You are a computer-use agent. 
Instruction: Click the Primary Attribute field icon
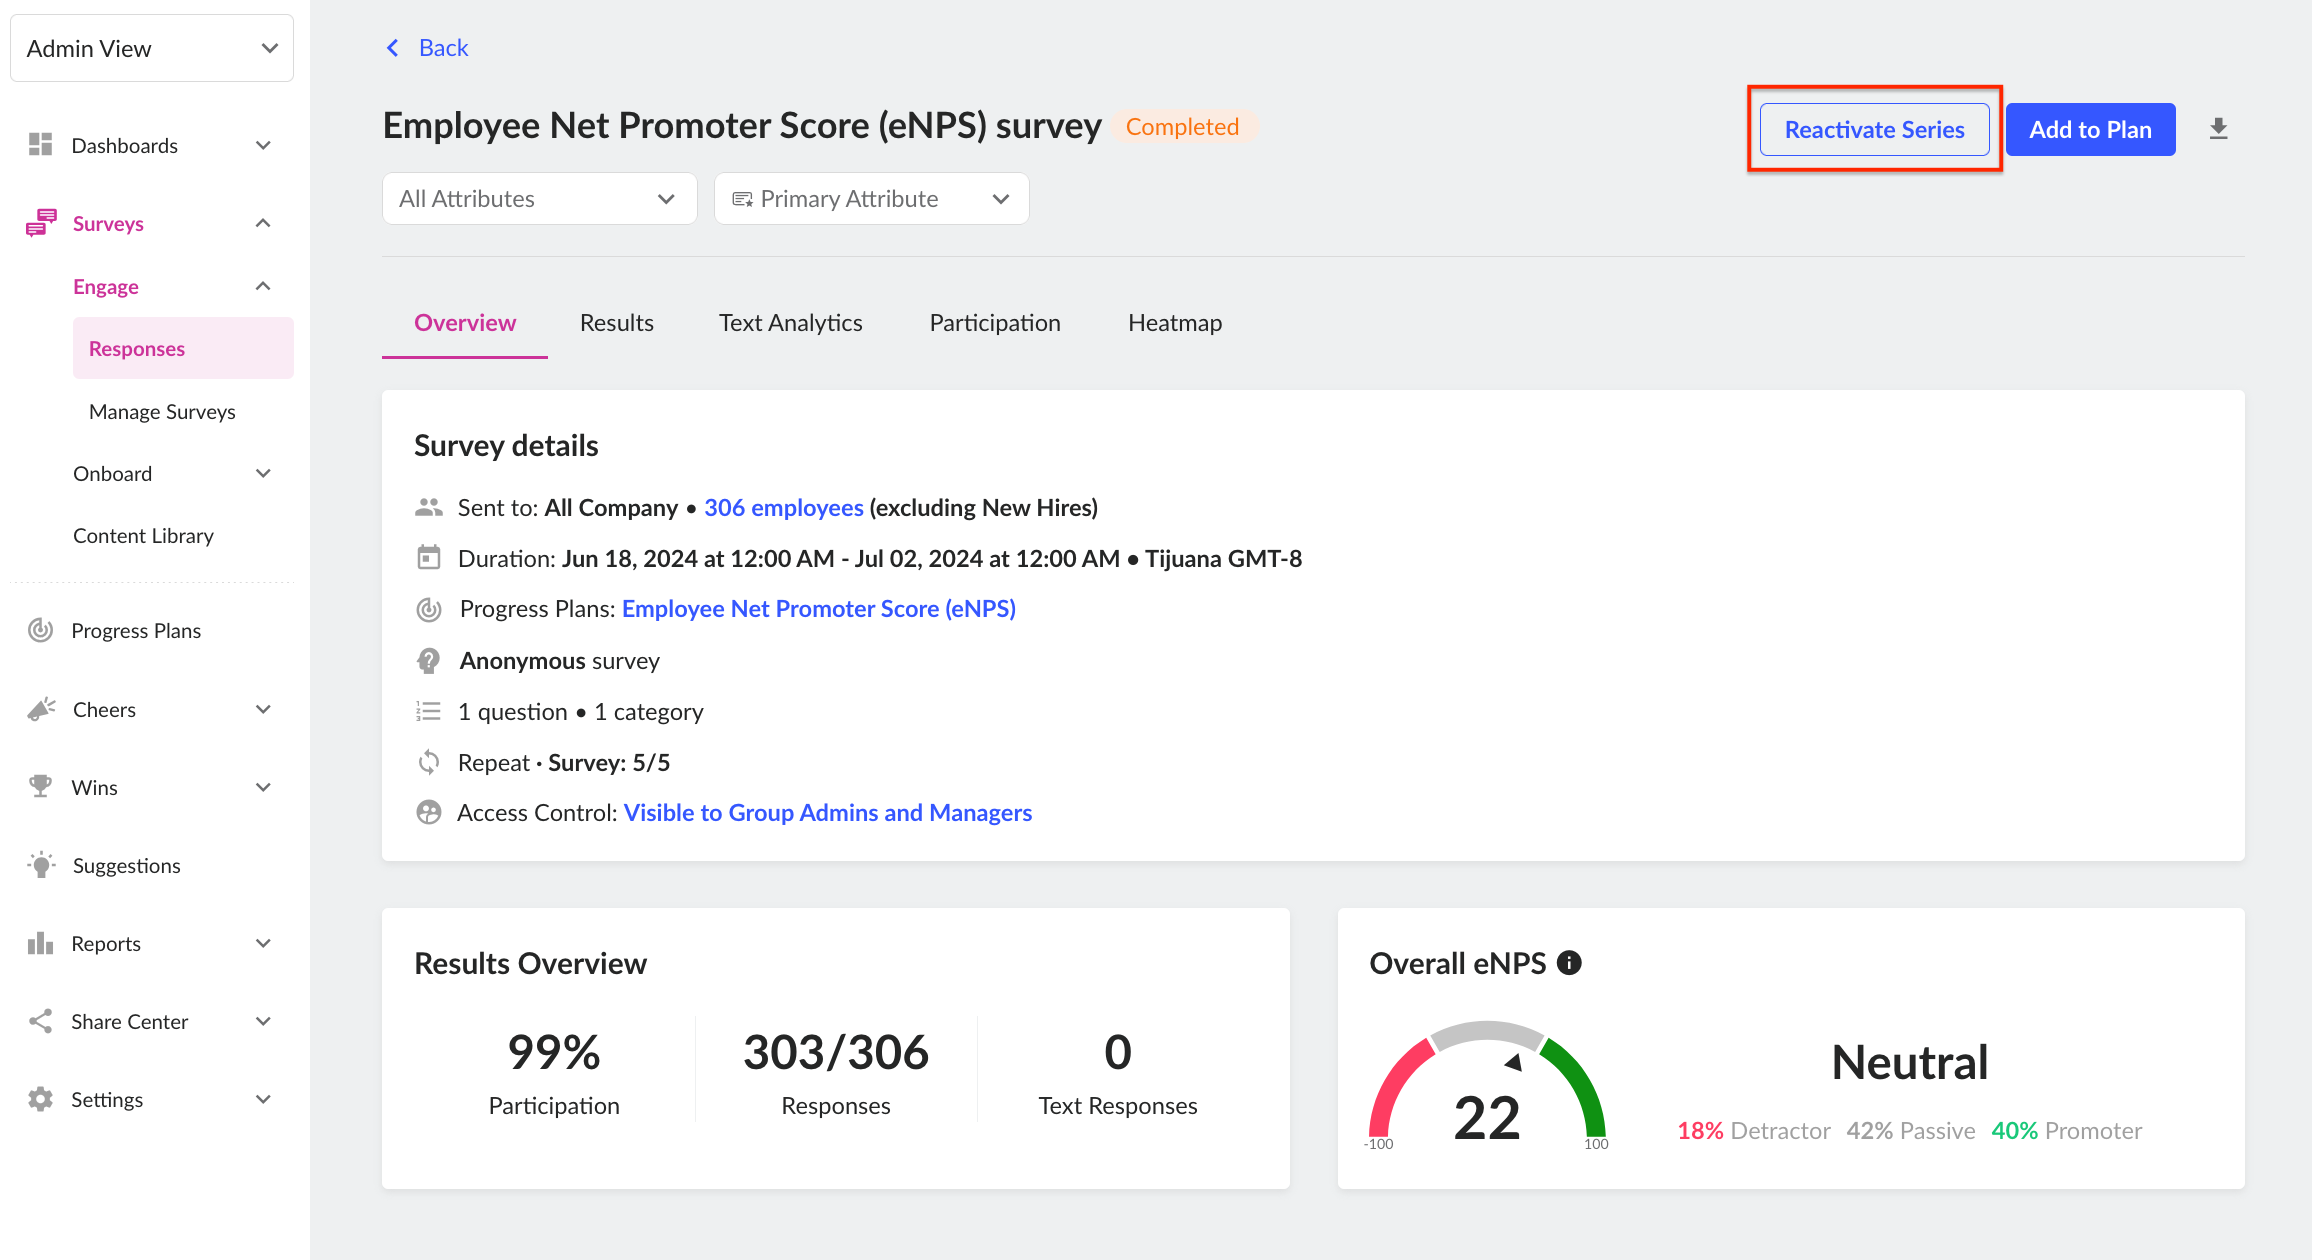pos(742,199)
